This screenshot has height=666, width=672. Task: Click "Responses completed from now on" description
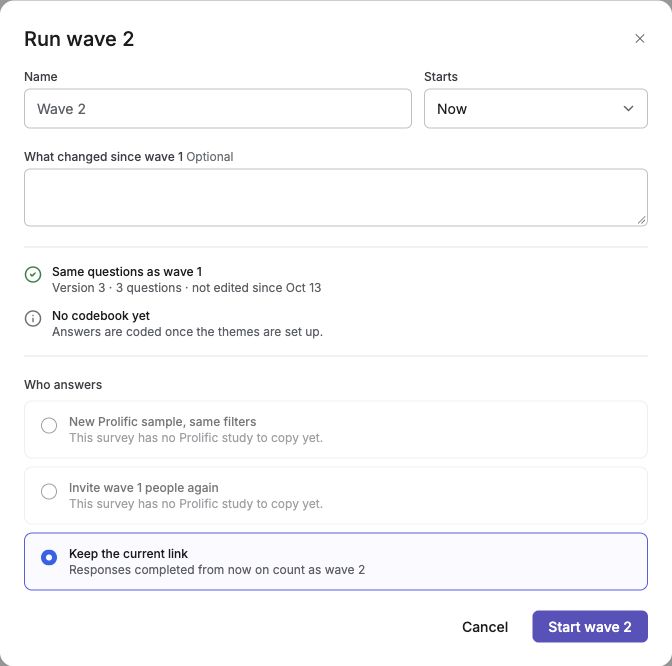[x=217, y=570]
